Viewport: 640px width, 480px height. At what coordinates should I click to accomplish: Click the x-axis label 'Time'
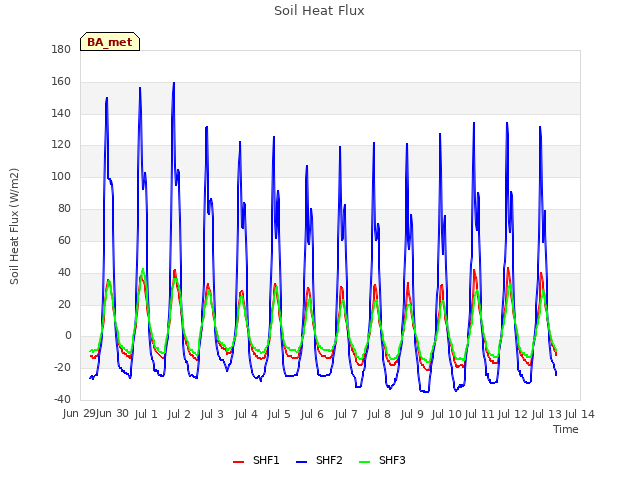pos(566,429)
